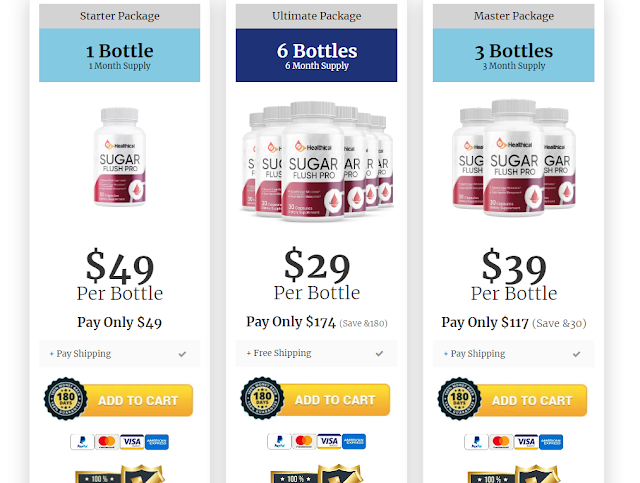This screenshot has width=640, height=483.
Task: Add the 6 Bottles package to cart
Action: [x=335, y=400]
